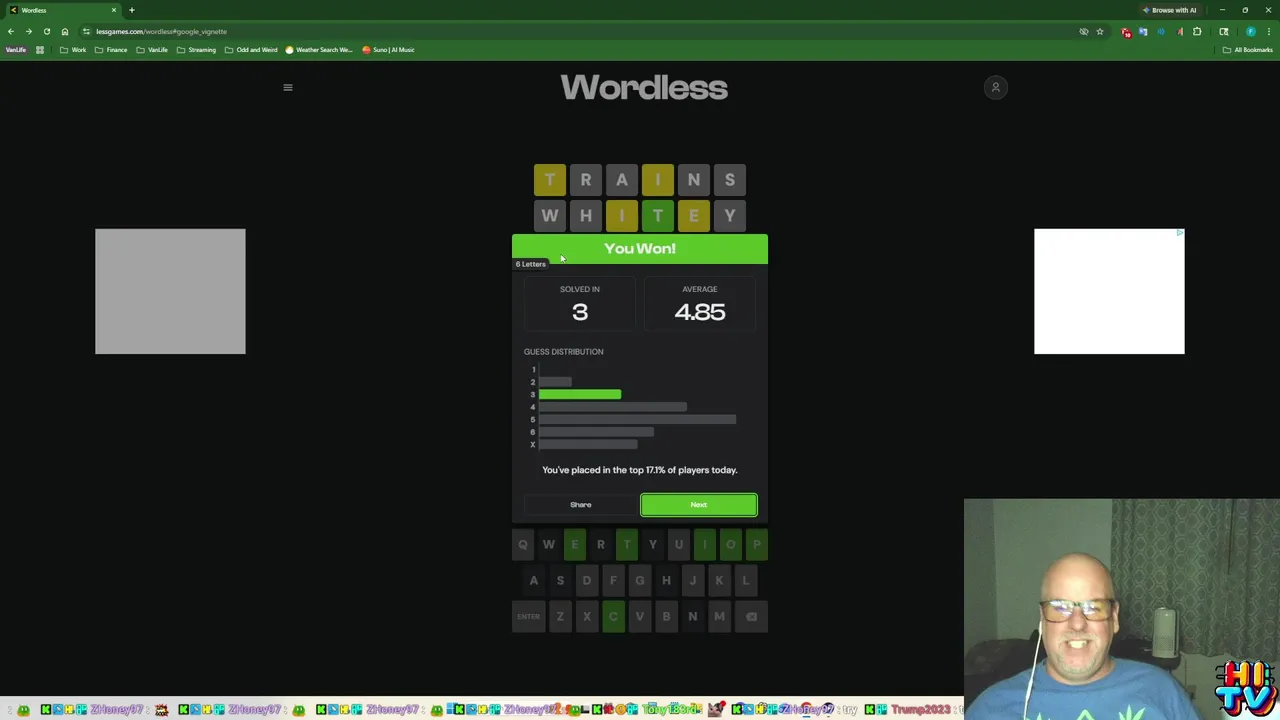
Task: Click the green P key on keyboard
Action: point(756,545)
